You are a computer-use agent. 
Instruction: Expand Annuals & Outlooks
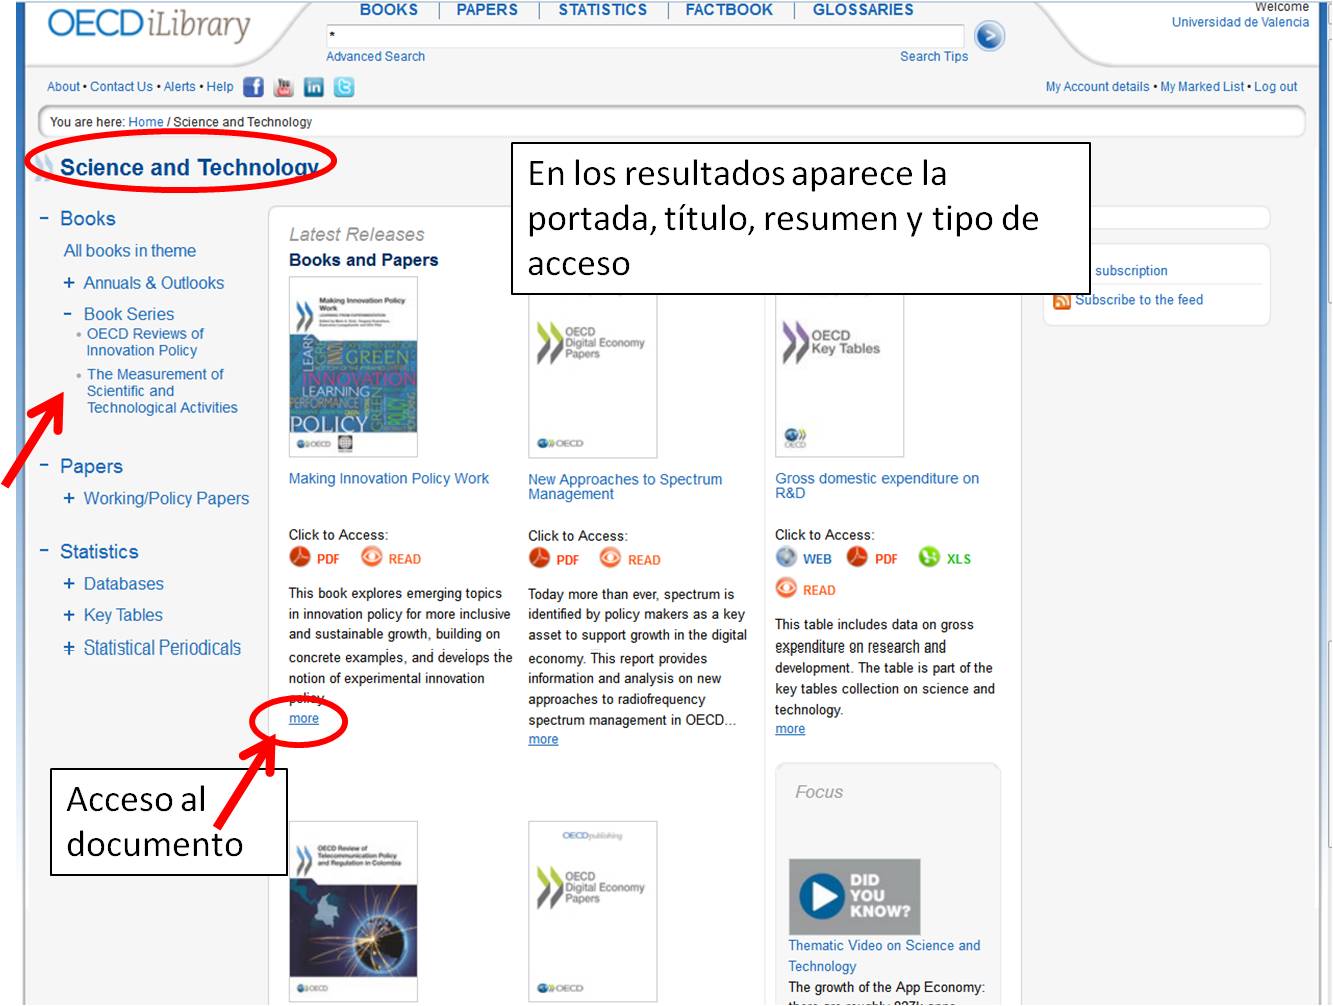[69, 283]
